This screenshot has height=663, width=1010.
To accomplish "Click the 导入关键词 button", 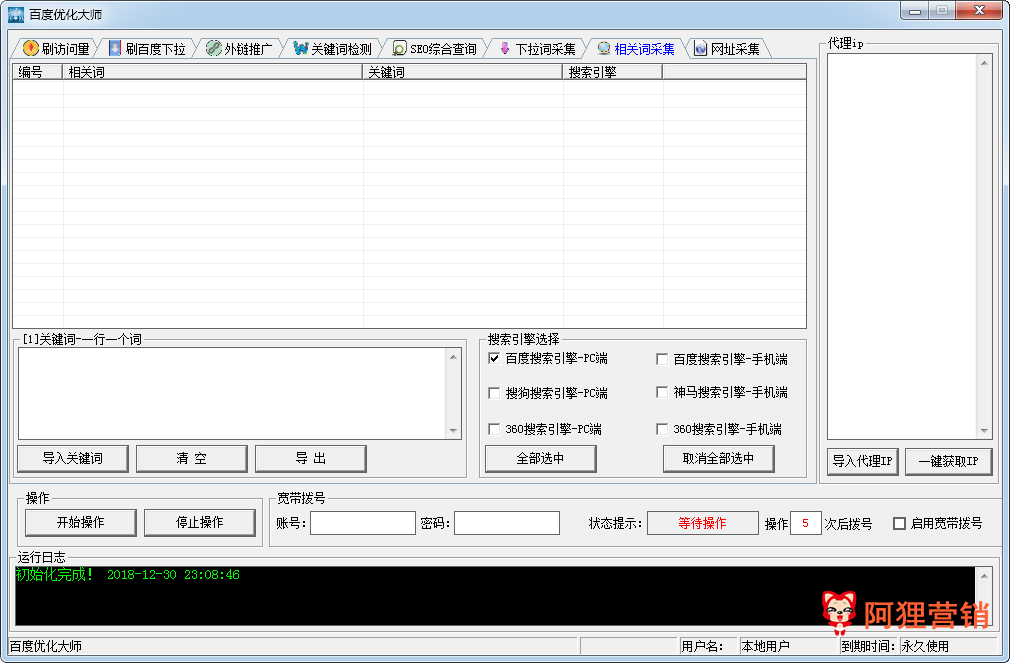I will pyautogui.click(x=73, y=458).
